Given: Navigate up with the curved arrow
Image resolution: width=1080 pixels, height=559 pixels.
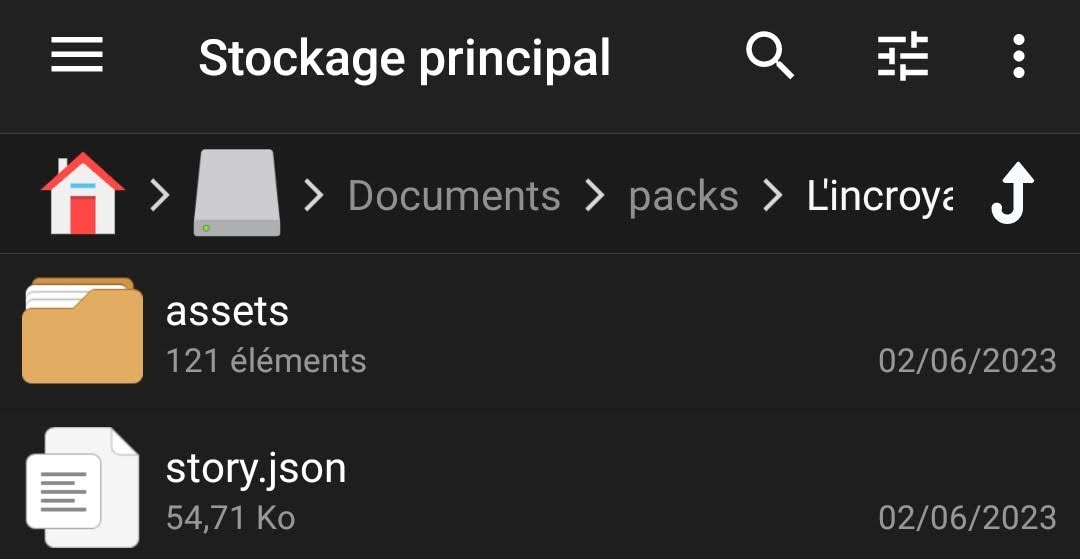Looking at the screenshot, I should (1012, 193).
